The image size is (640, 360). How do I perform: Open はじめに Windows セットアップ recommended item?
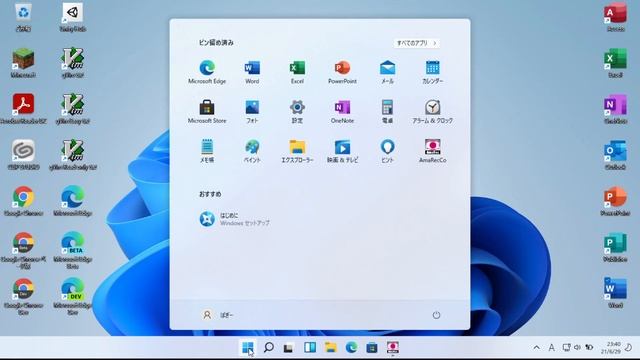click(235, 219)
